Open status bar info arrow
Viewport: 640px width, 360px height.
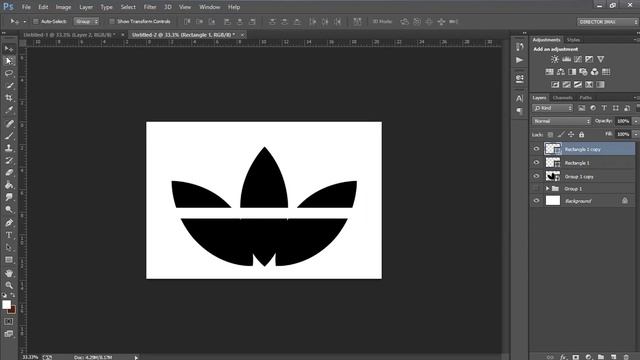(136, 358)
